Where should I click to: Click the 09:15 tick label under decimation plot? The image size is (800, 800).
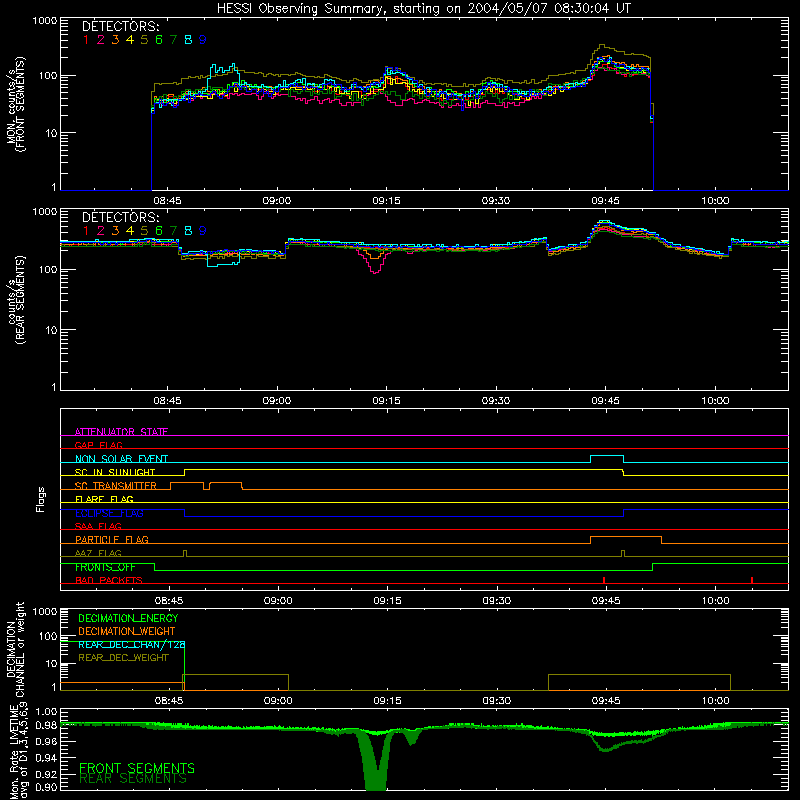click(387, 701)
